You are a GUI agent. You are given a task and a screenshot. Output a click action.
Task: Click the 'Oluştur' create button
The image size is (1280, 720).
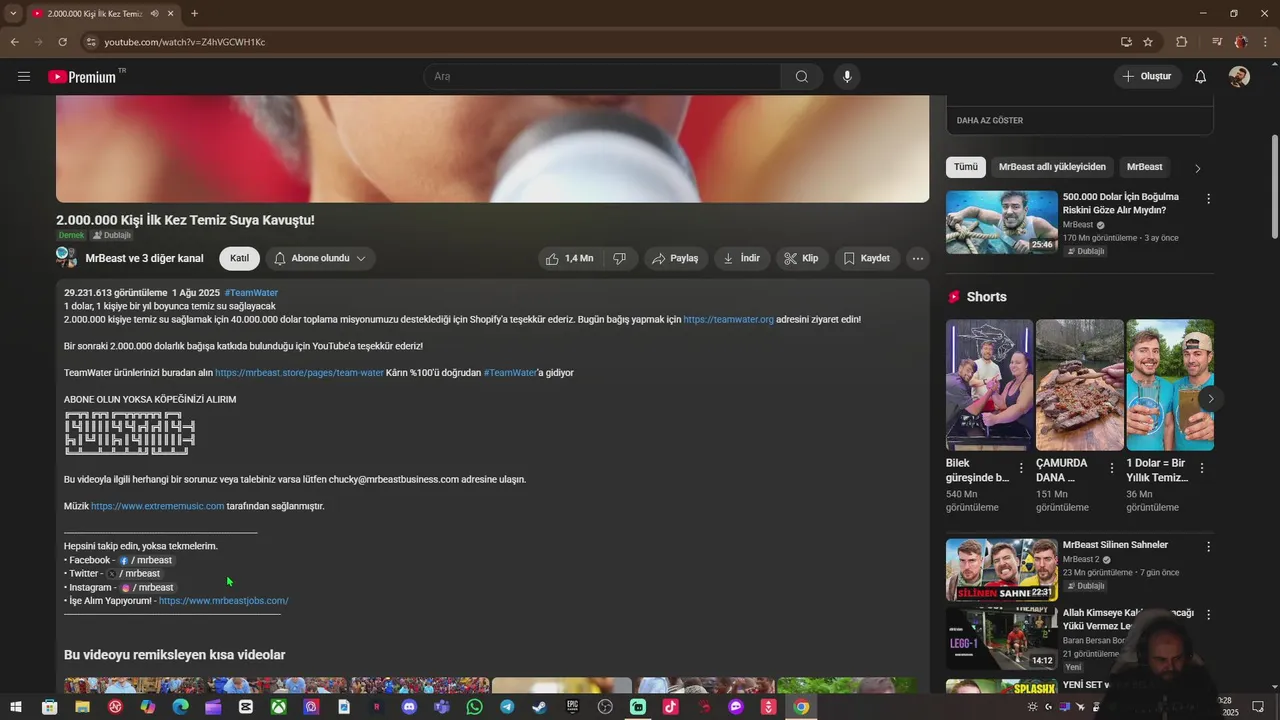coord(1147,77)
